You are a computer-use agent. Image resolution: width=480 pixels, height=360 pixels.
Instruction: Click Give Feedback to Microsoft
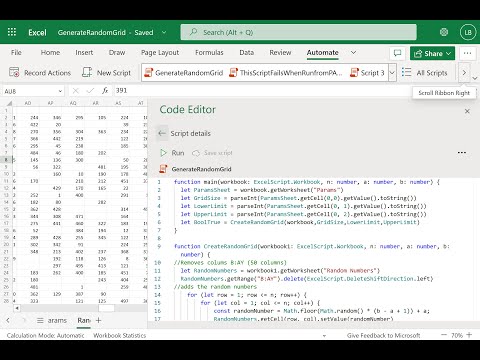(384, 335)
